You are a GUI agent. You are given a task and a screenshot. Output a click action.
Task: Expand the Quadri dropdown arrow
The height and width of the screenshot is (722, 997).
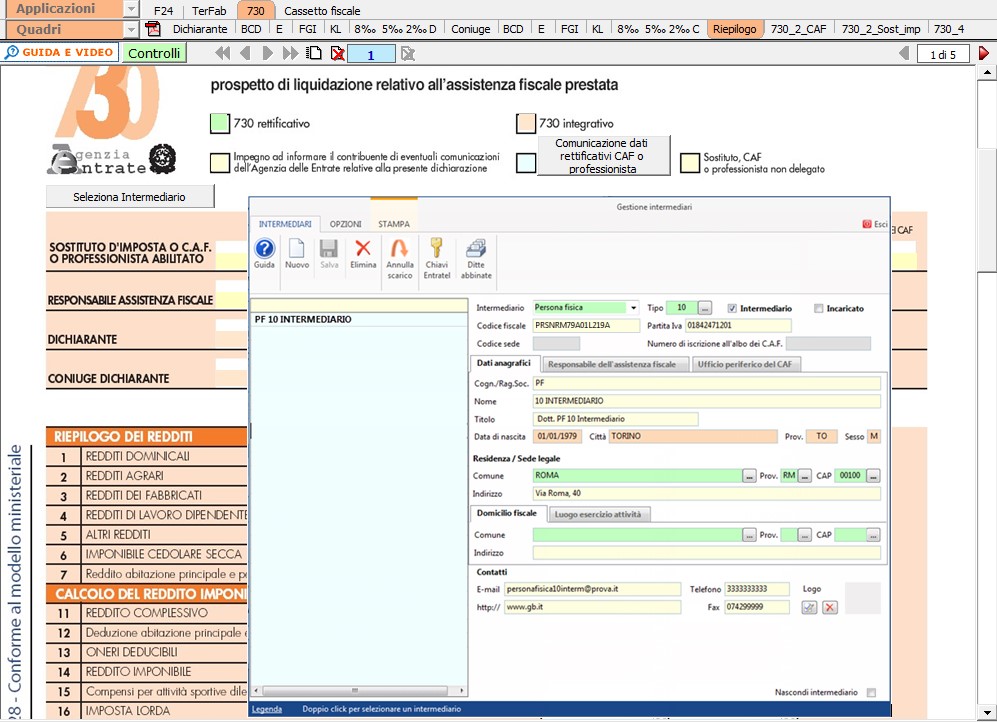130,29
